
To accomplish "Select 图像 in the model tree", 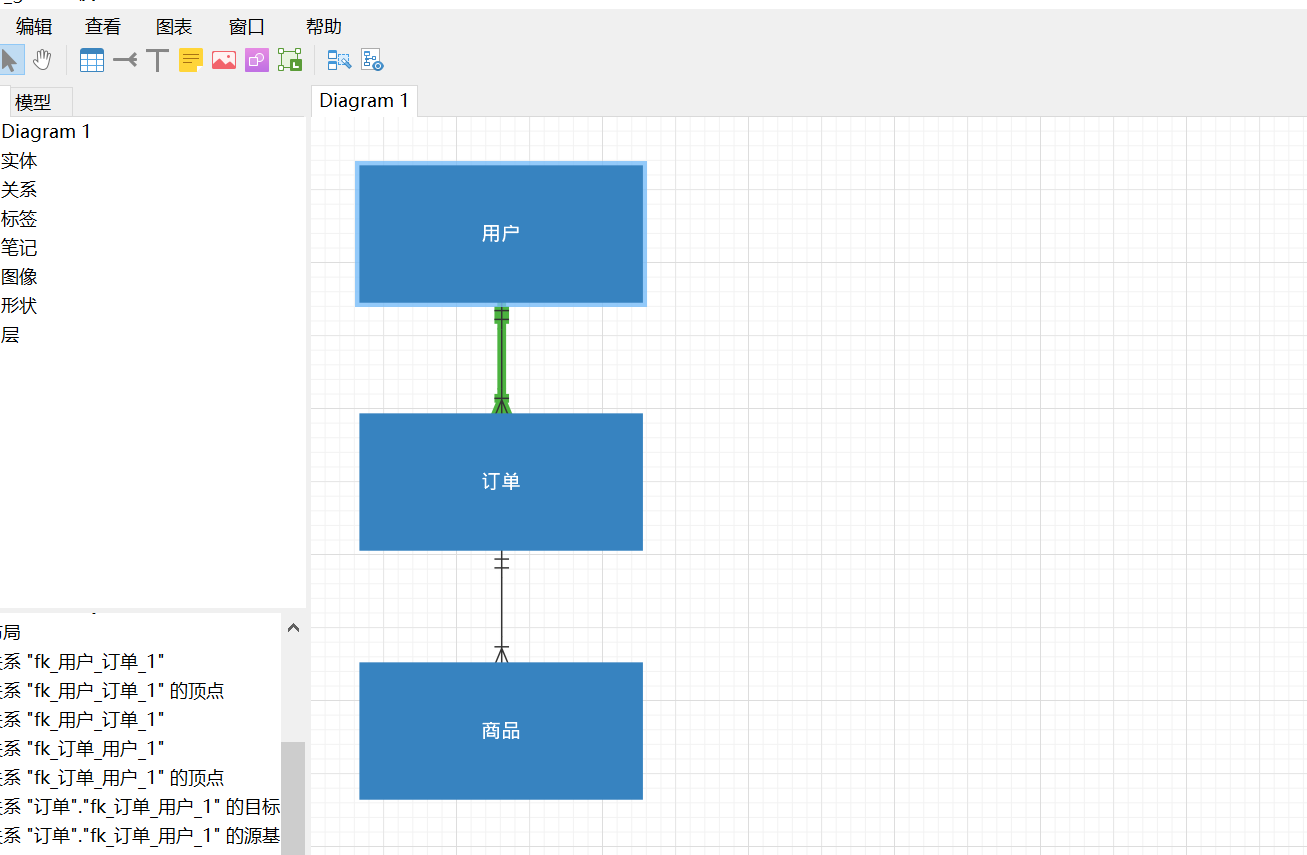I will click(x=19, y=276).
